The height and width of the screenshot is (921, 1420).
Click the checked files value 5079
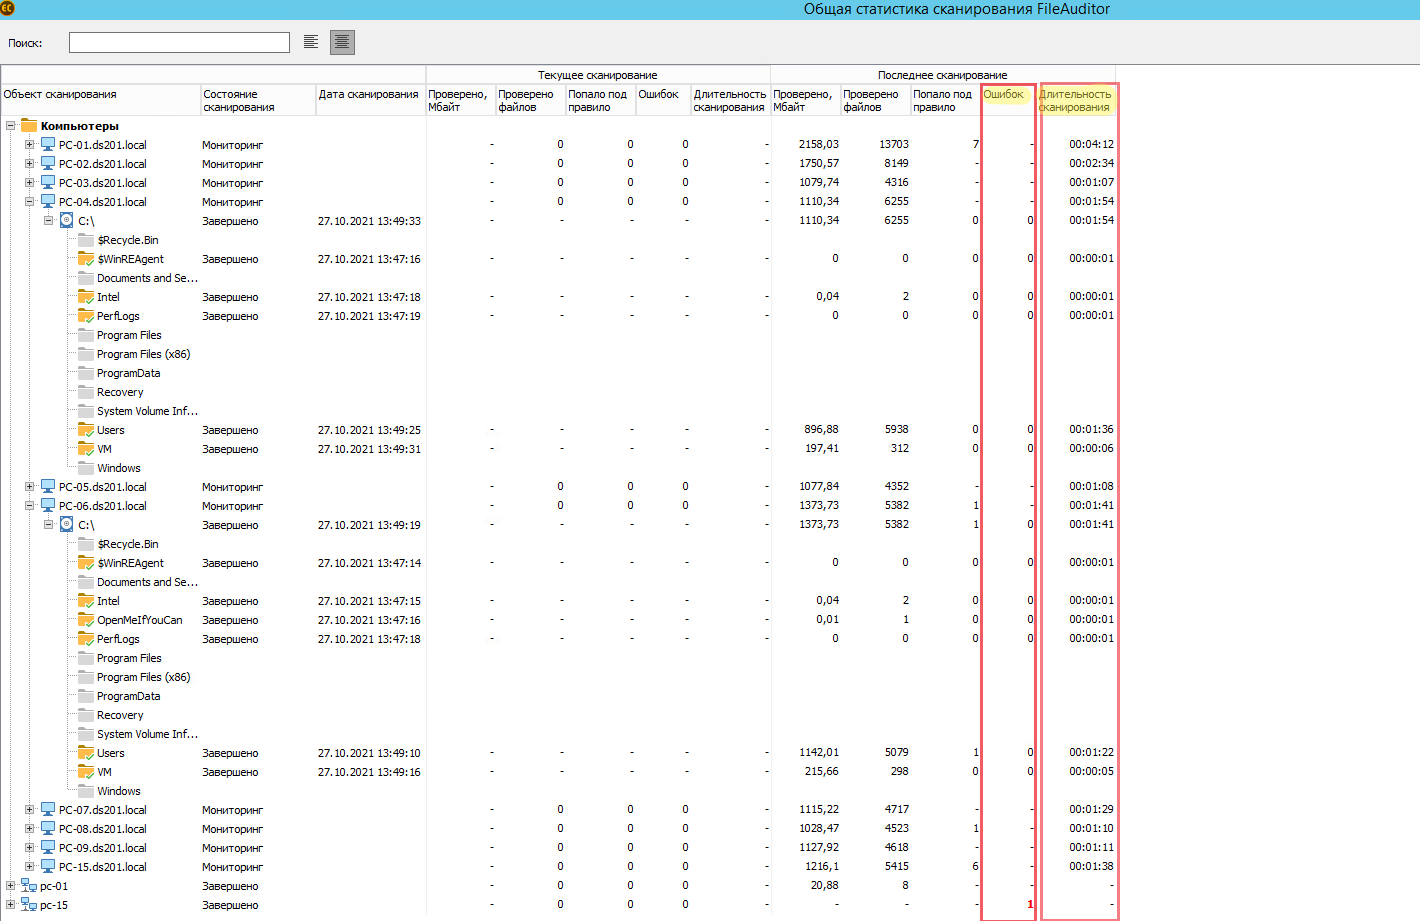coord(897,752)
